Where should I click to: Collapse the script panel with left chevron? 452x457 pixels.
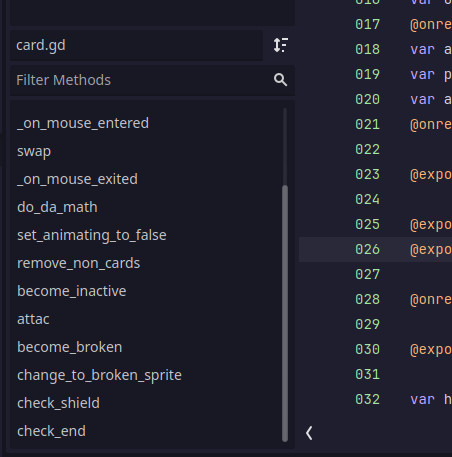tap(309, 433)
